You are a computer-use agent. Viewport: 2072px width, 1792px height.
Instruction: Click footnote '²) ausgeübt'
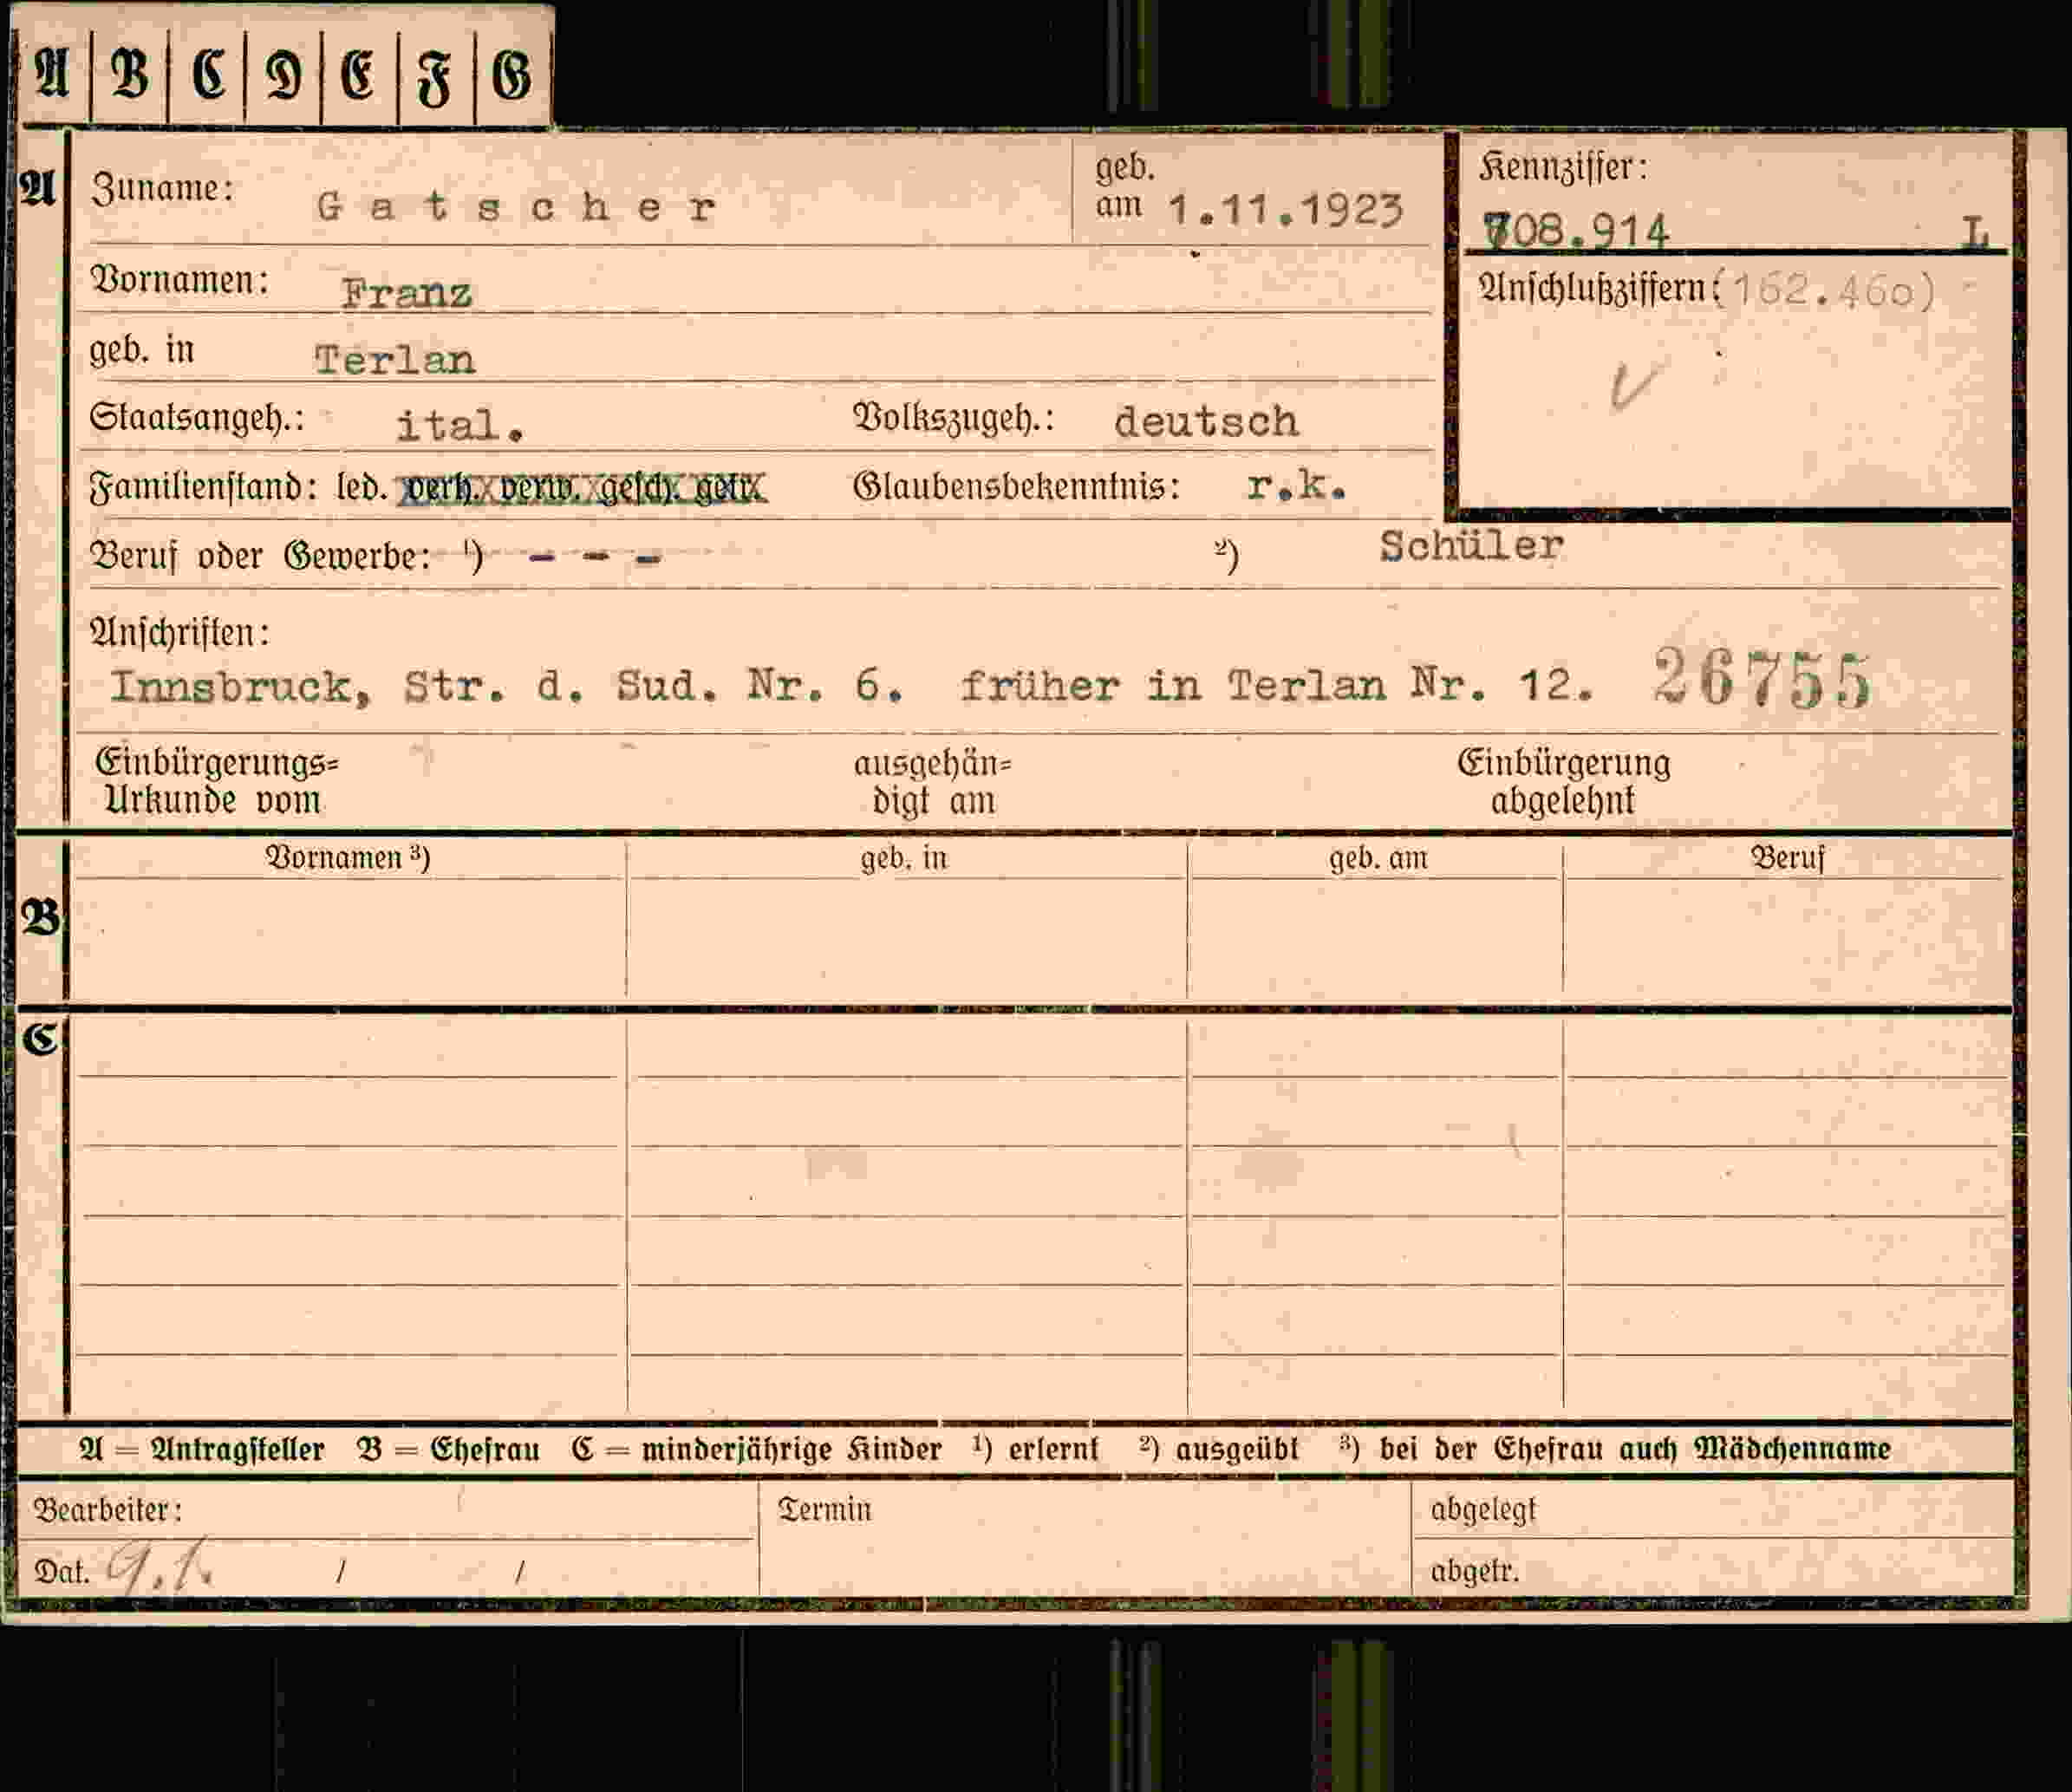tap(1218, 1448)
